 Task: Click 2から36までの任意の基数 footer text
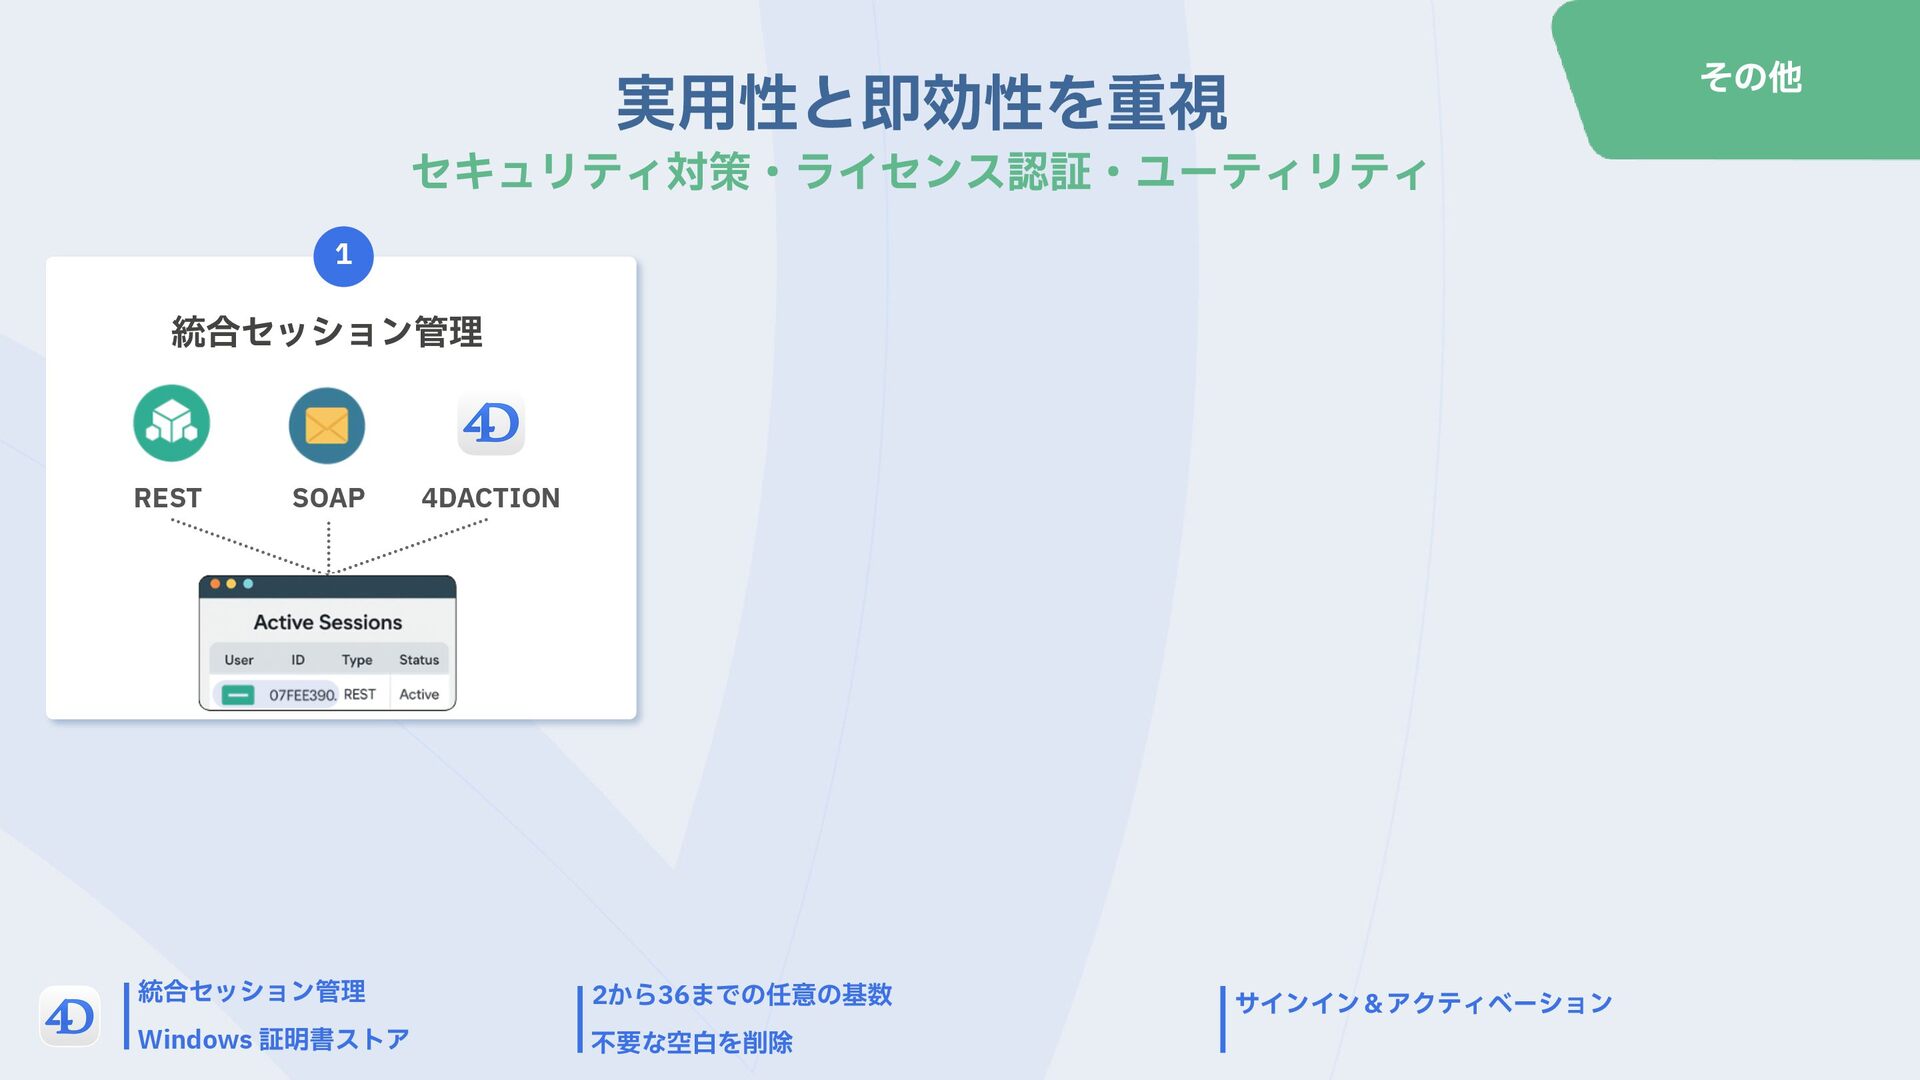point(741,994)
